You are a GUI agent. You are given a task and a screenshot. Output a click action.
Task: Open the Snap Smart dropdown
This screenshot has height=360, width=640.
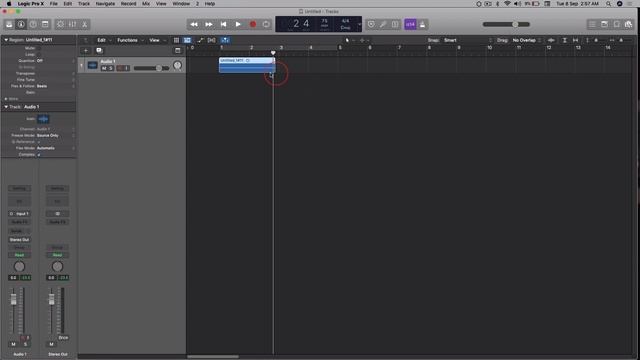[468, 40]
